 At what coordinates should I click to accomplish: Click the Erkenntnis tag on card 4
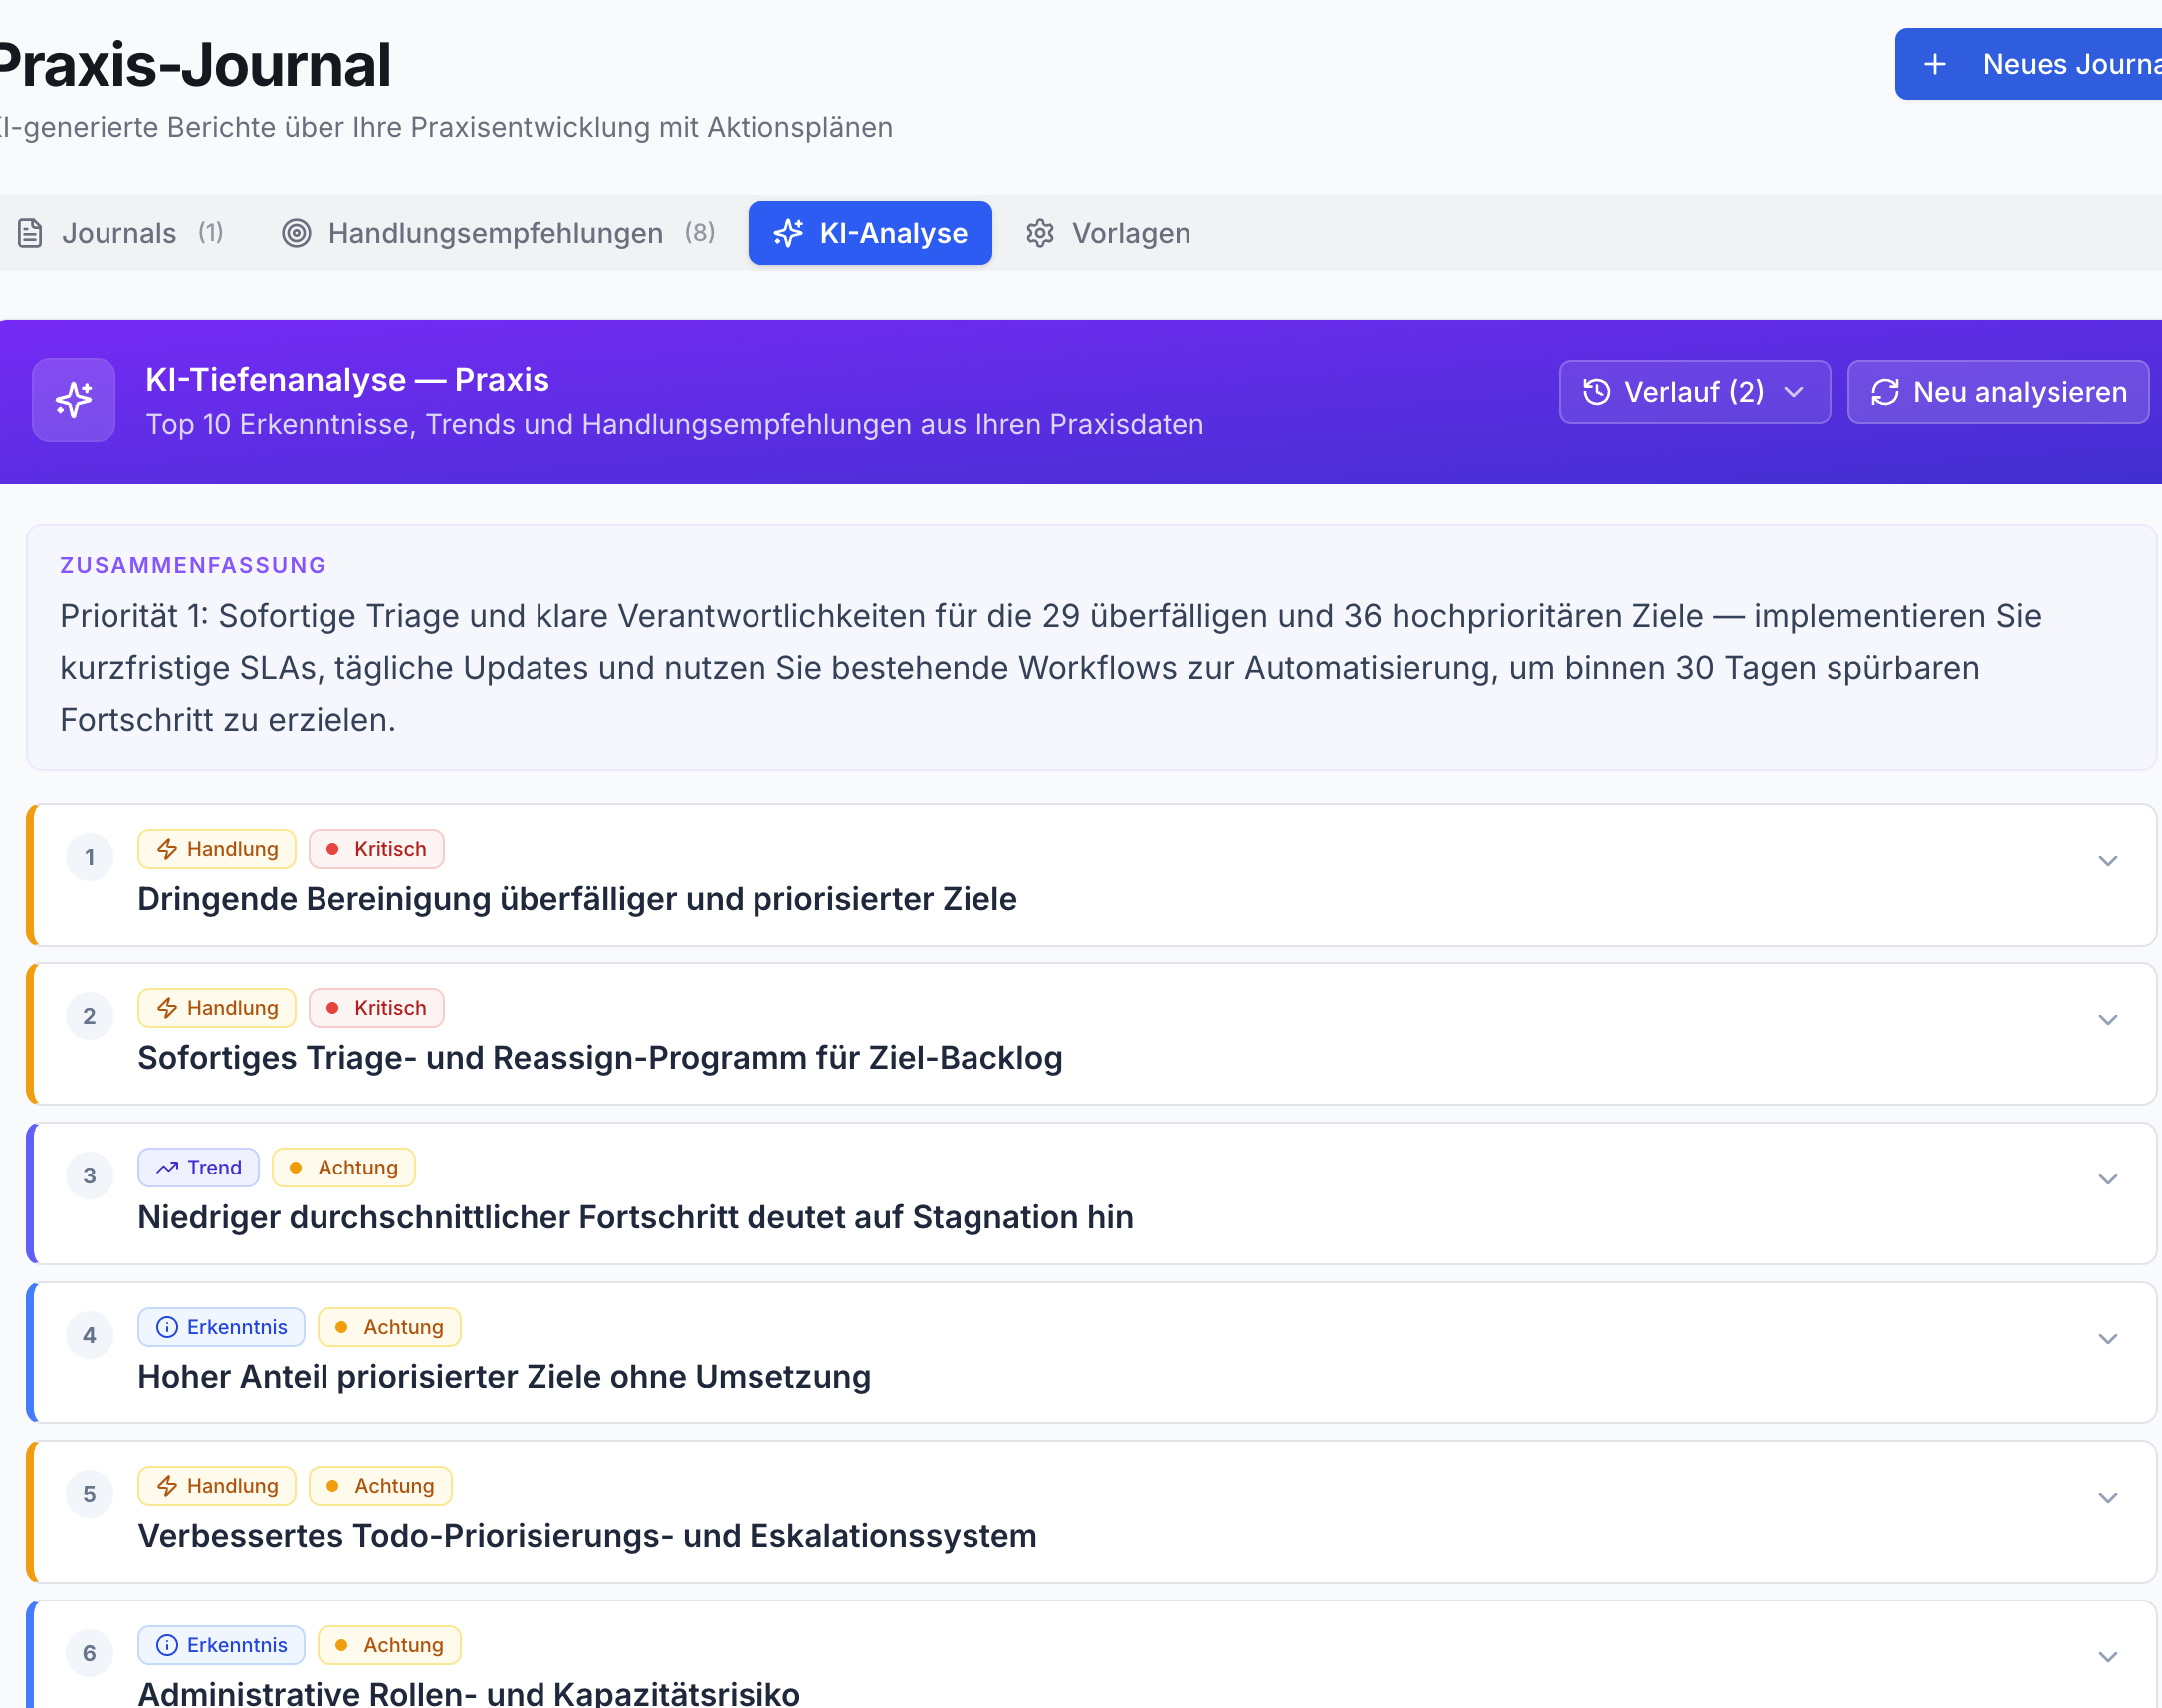pyautogui.click(x=221, y=1326)
